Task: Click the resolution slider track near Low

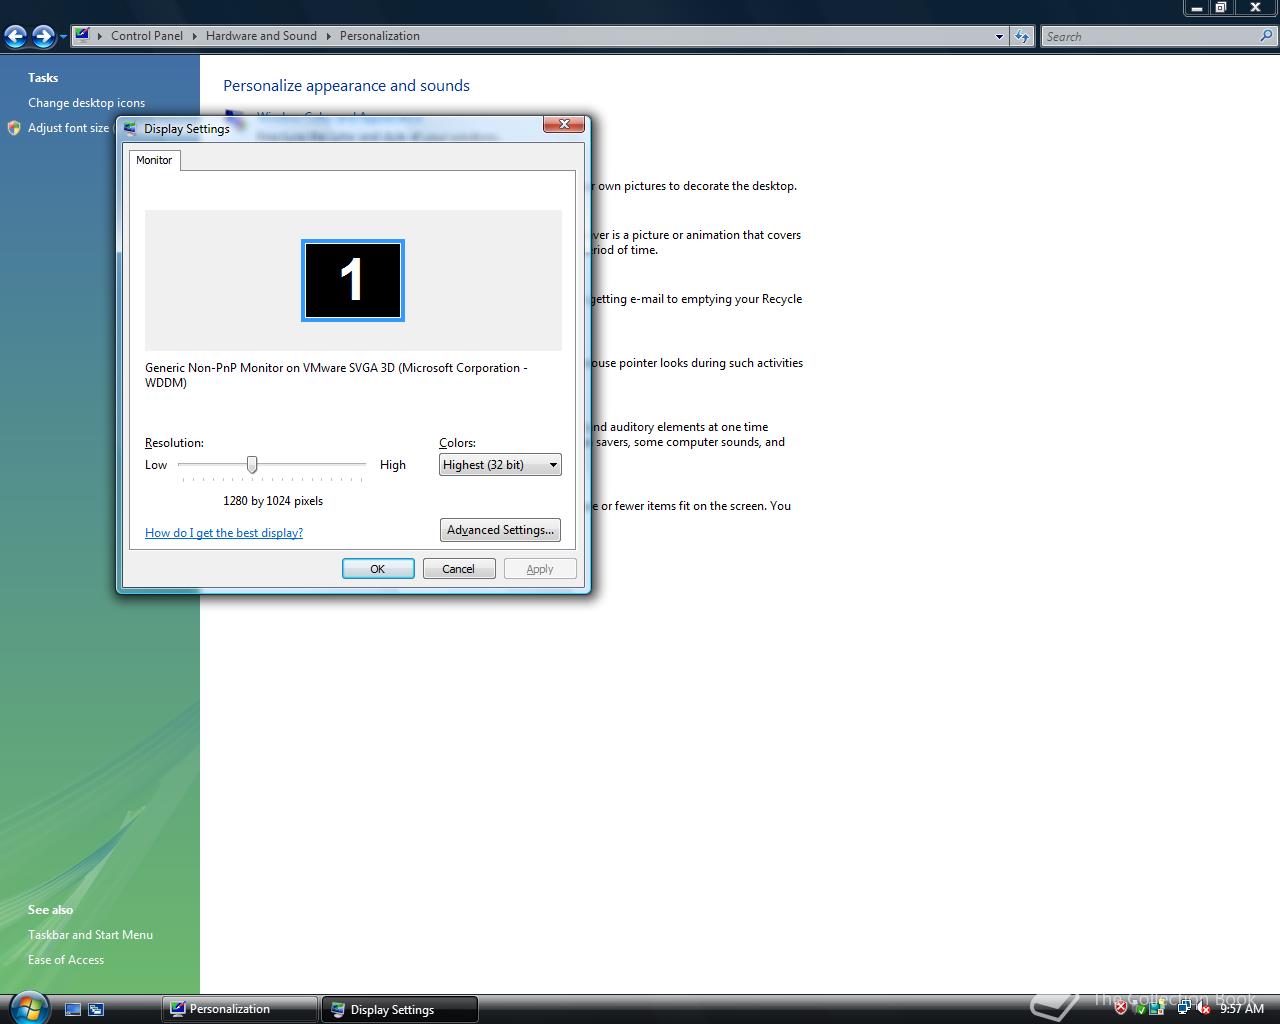Action: [188, 464]
